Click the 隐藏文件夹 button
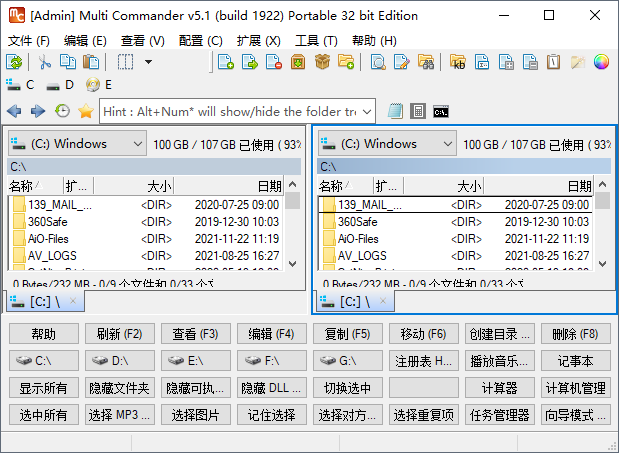Screen dimensions: 619x453 (x=120, y=388)
